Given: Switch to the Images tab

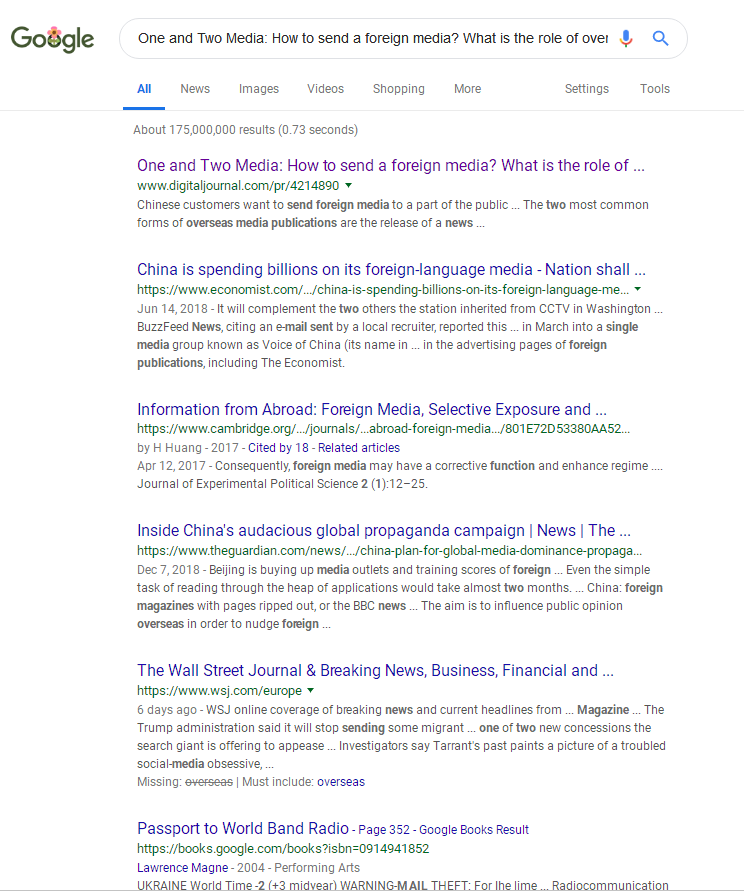Looking at the screenshot, I should tap(259, 89).
